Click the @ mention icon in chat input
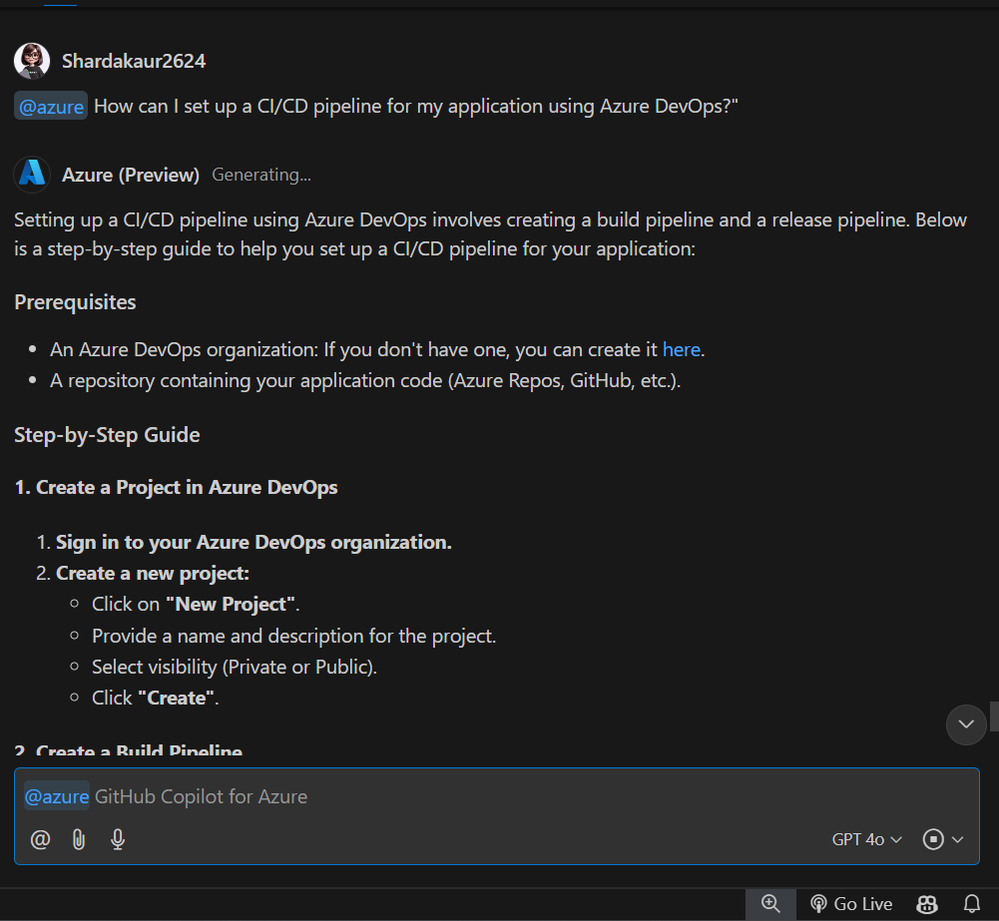Screen dimensions: 999x921 tap(40, 839)
